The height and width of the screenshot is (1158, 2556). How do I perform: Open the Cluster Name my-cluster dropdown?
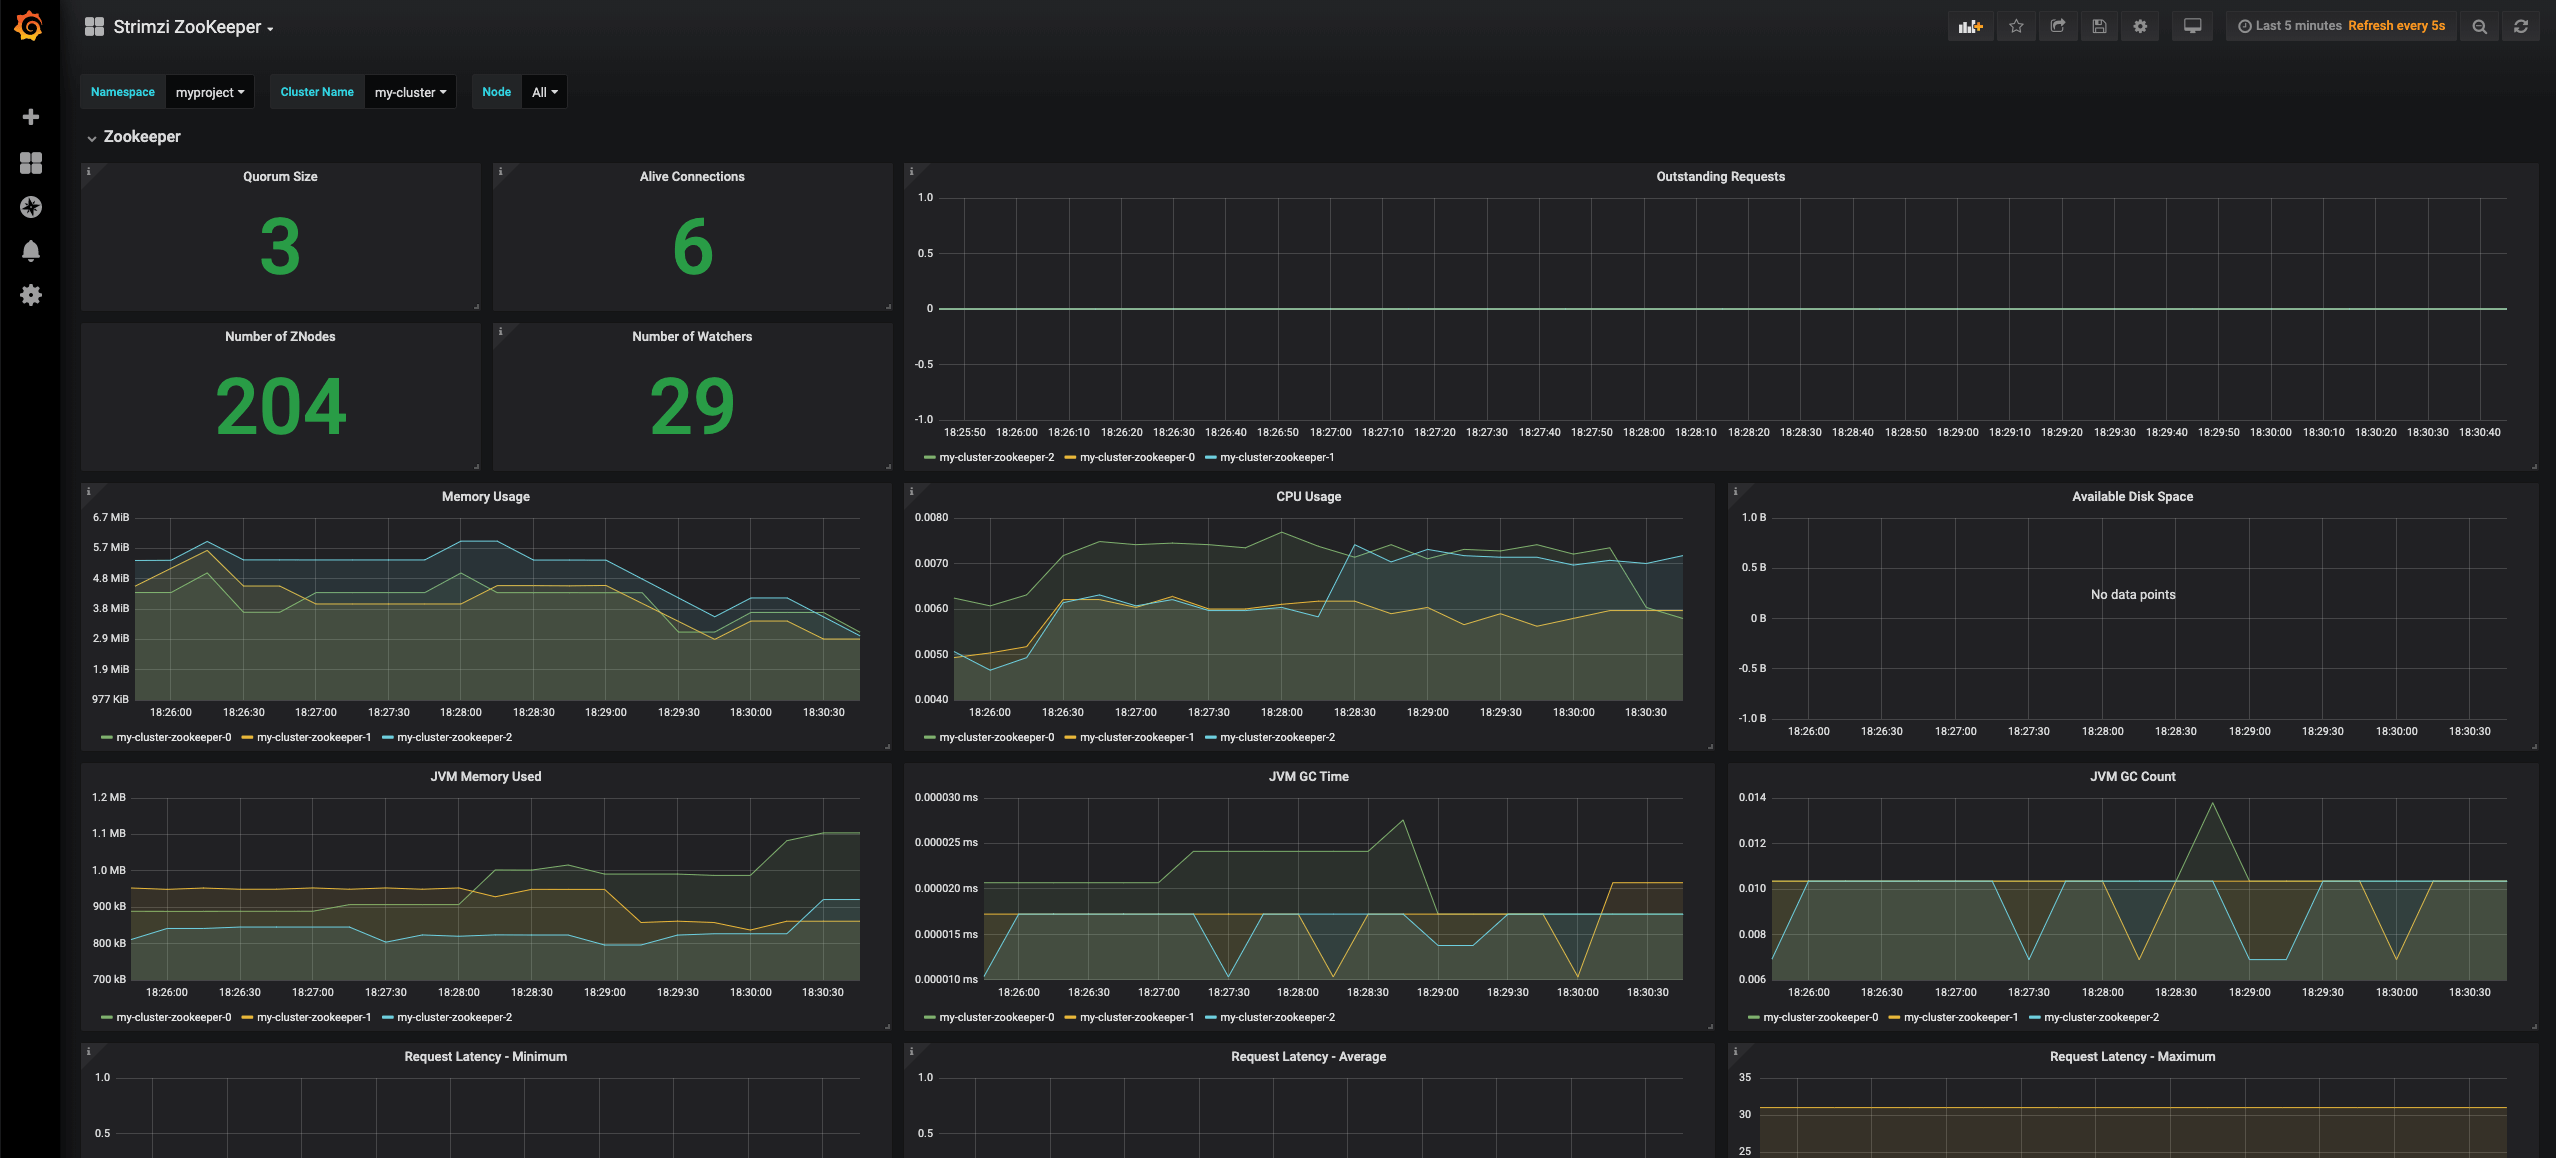coord(411,92)
